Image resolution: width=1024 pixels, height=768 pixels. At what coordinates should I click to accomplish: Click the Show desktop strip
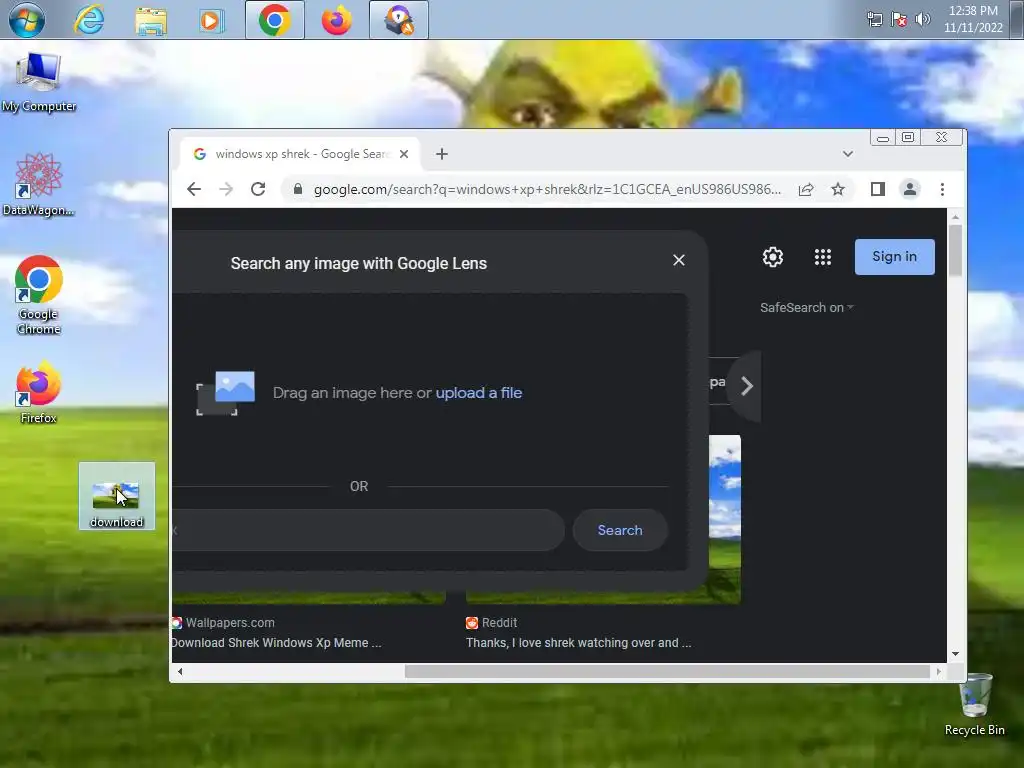click(1019, 20)
